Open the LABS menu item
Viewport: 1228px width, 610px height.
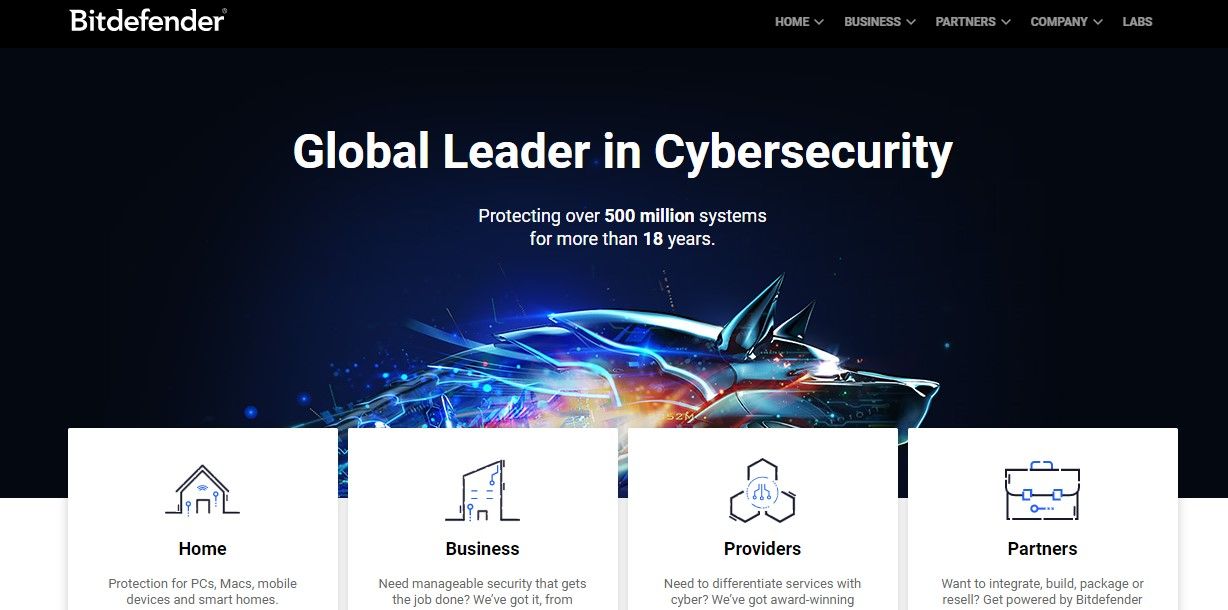click(1137, 22)
